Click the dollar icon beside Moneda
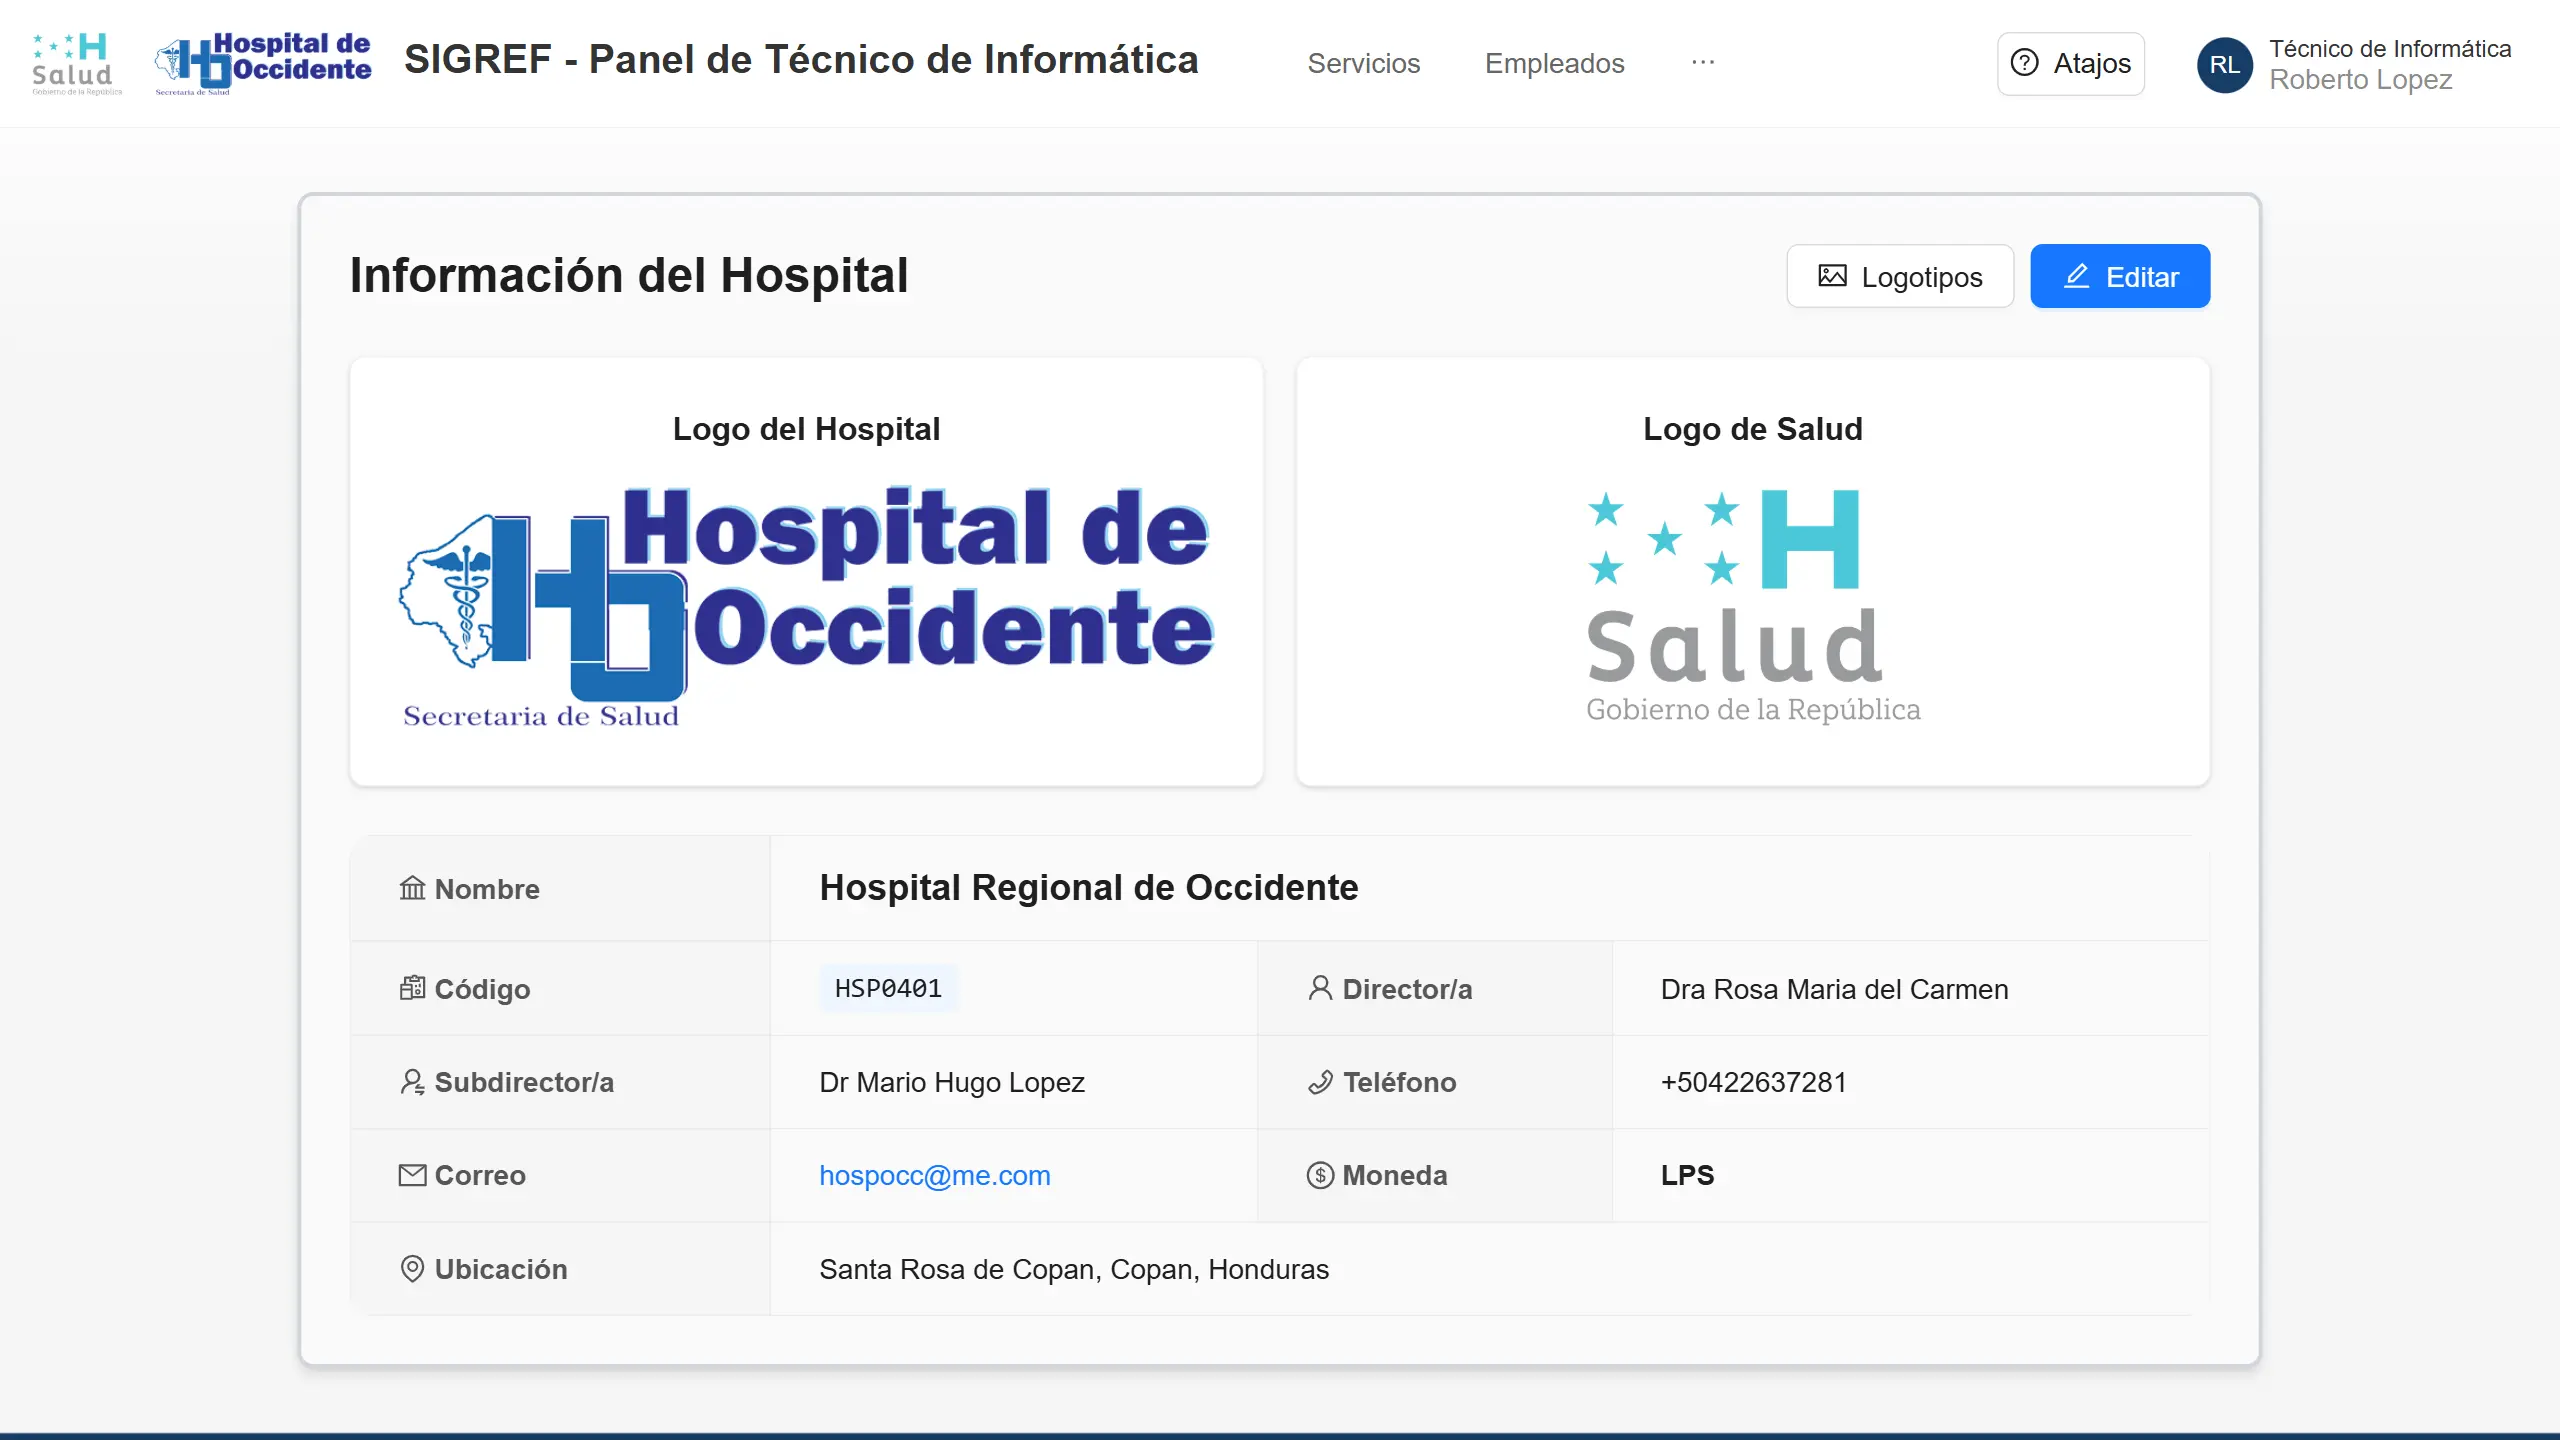 1320,1175
